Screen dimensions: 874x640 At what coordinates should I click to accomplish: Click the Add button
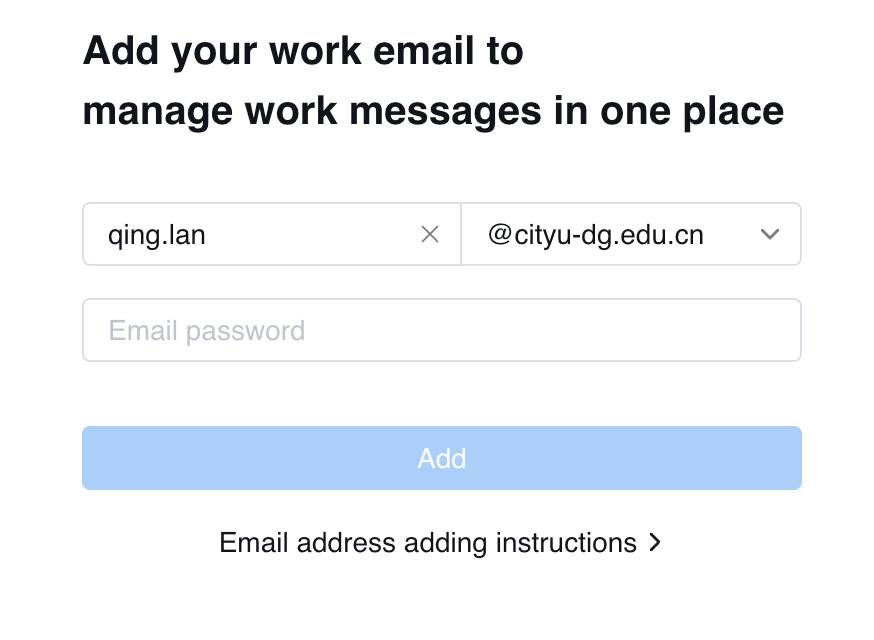coord(441,458)
